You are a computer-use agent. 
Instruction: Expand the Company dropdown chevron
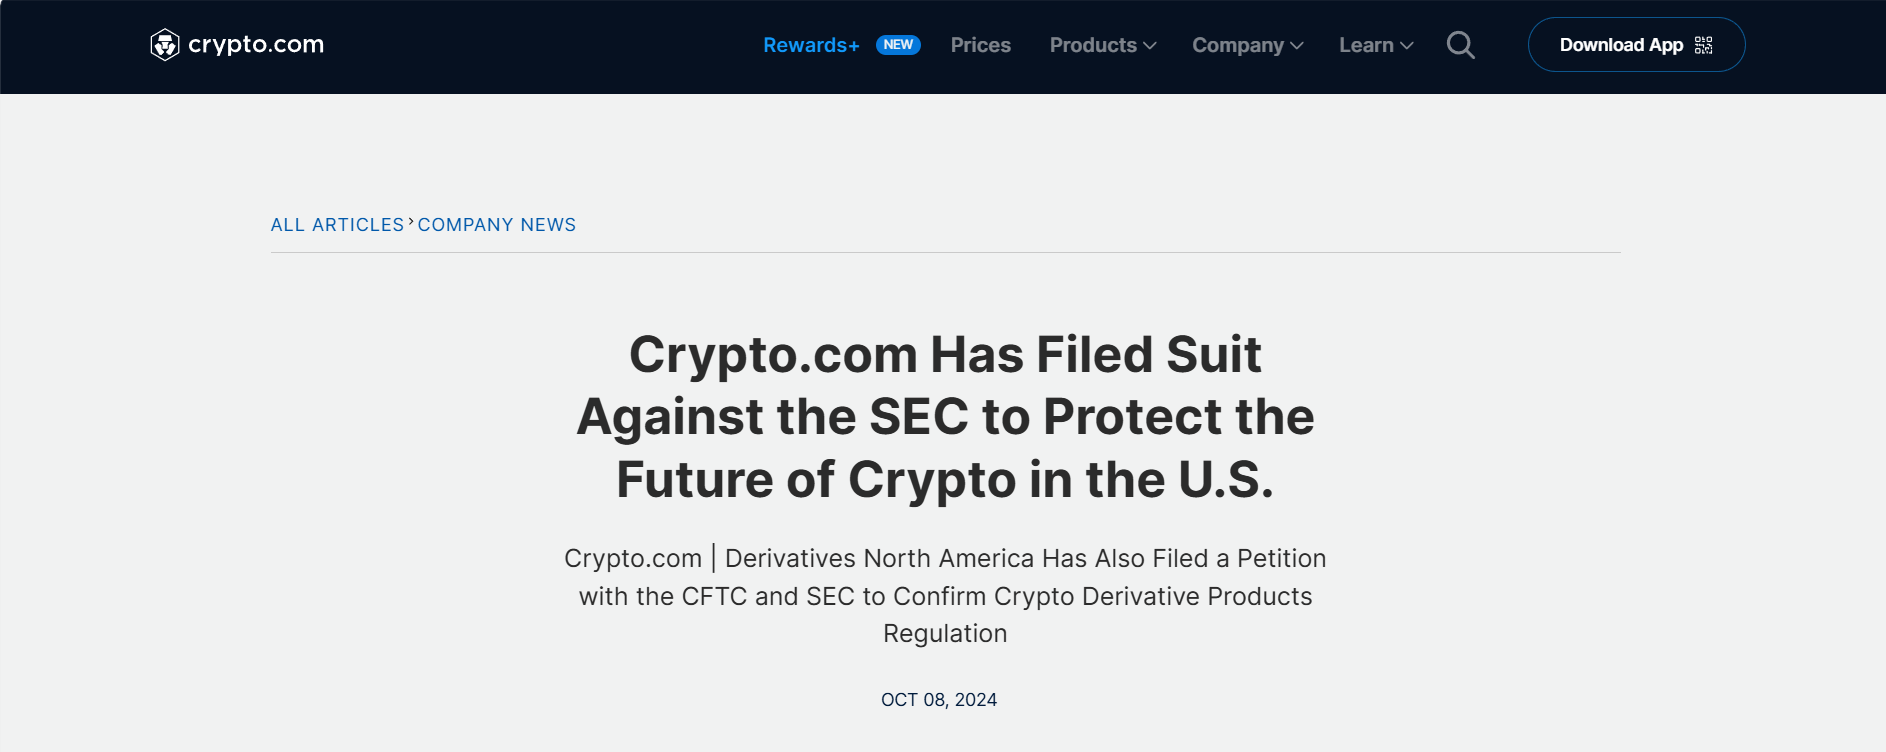click(x=1297, y=46)
